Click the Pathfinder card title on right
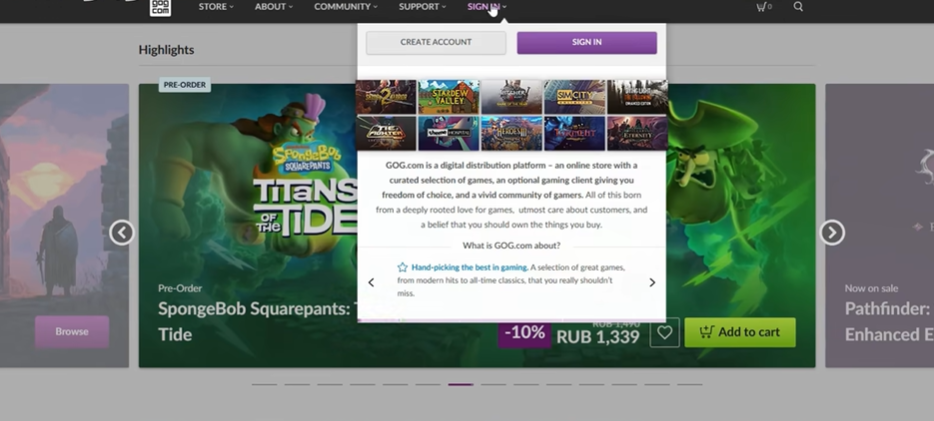934x421 pixels. point(889,322)
